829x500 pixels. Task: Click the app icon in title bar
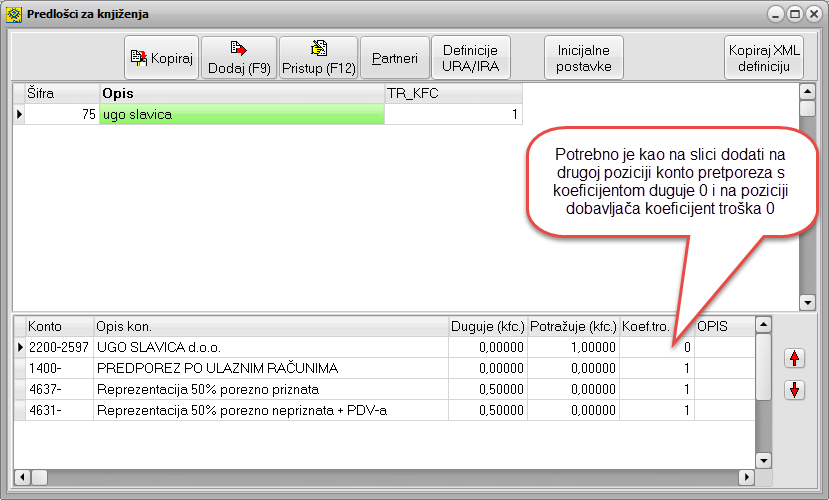click(x=13, y=14)
